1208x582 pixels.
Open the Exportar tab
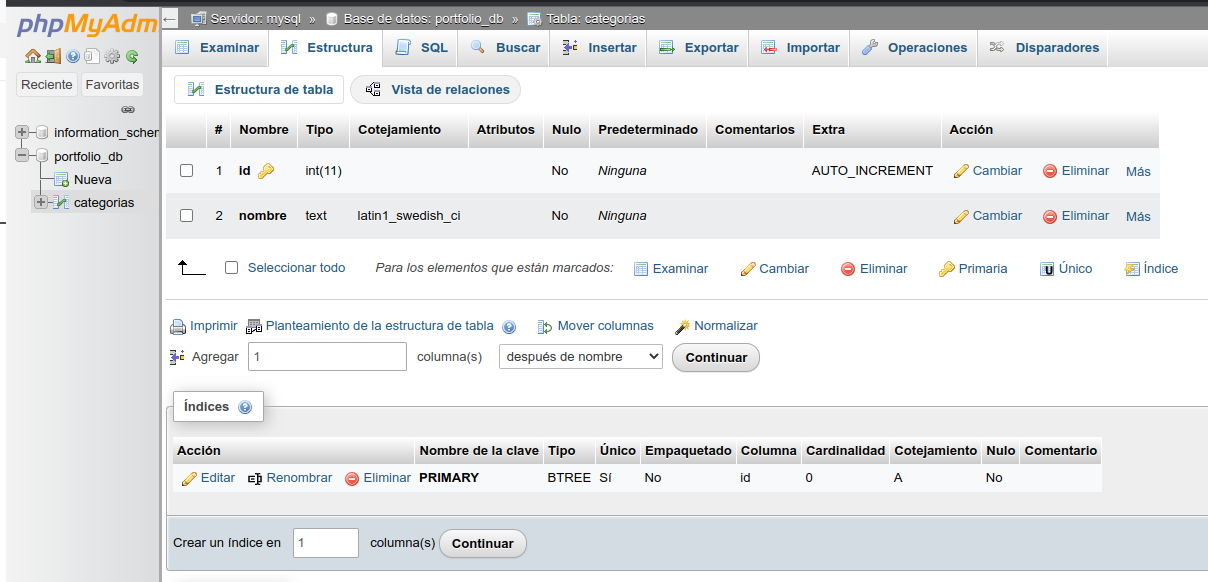pos(699,48)
